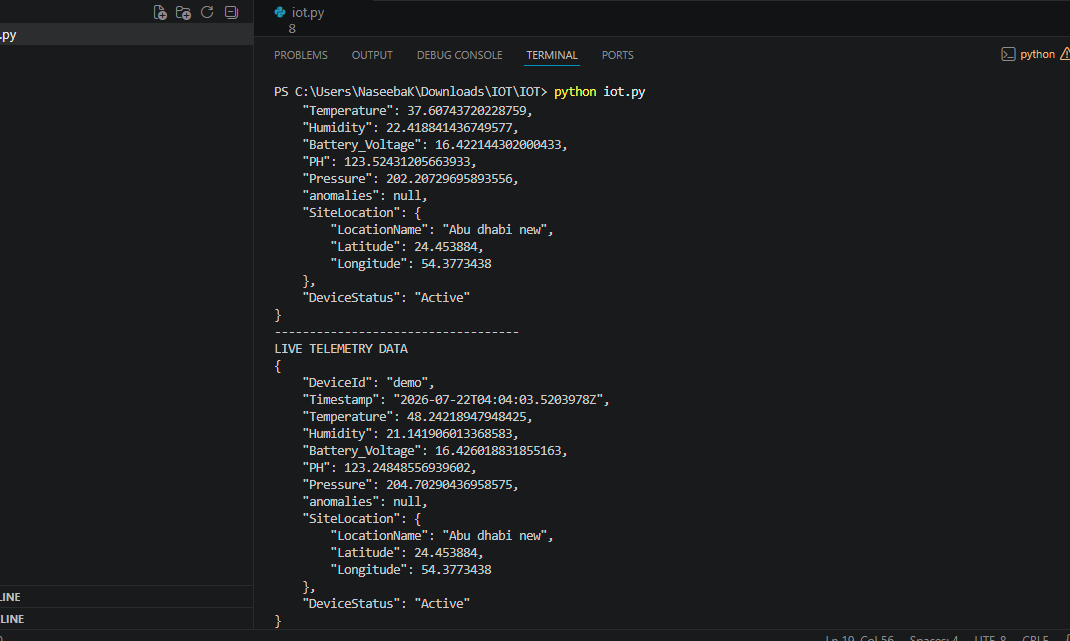This screenshot has width=1070, height=641.
Task: Click the PH 123.52431205663933 line
Action: (389, 162)
